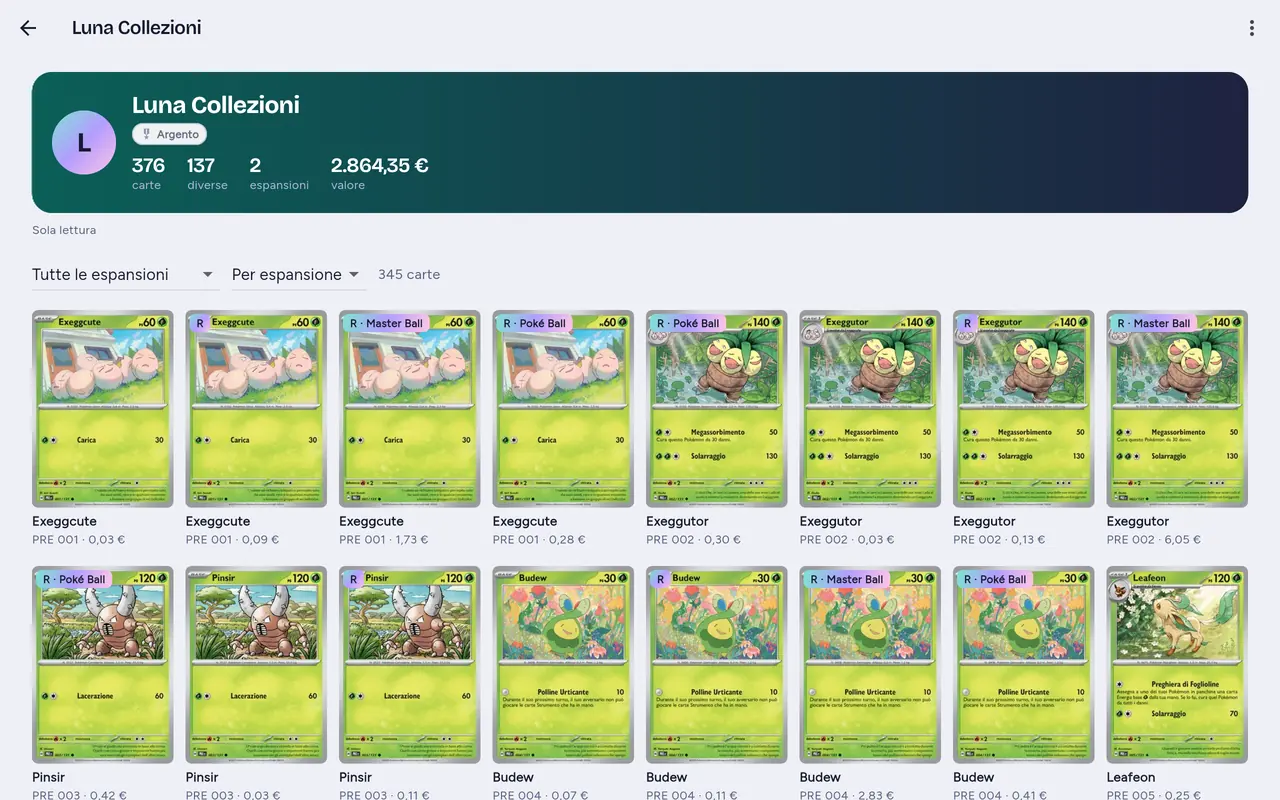Open first Exeggcute card priced 0,03 €
1280x800 pixels.
coord(103,409)
